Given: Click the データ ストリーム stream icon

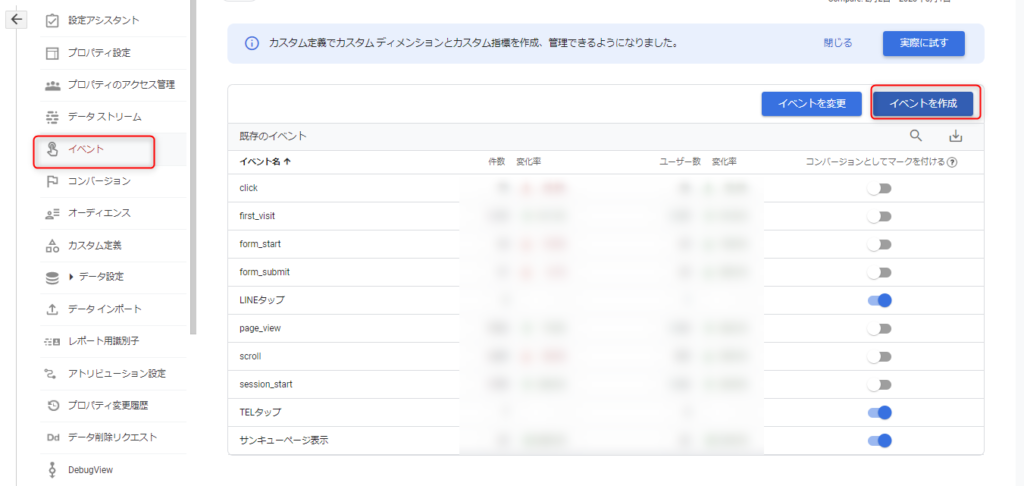Looking at the screenshot, I should click(x=52, y=117).
